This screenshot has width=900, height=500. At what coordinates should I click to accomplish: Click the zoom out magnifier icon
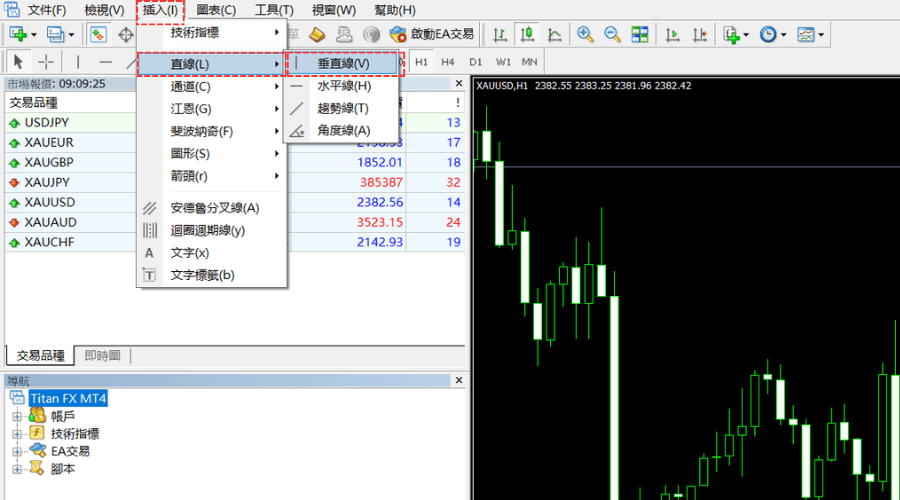coord(612,35)
